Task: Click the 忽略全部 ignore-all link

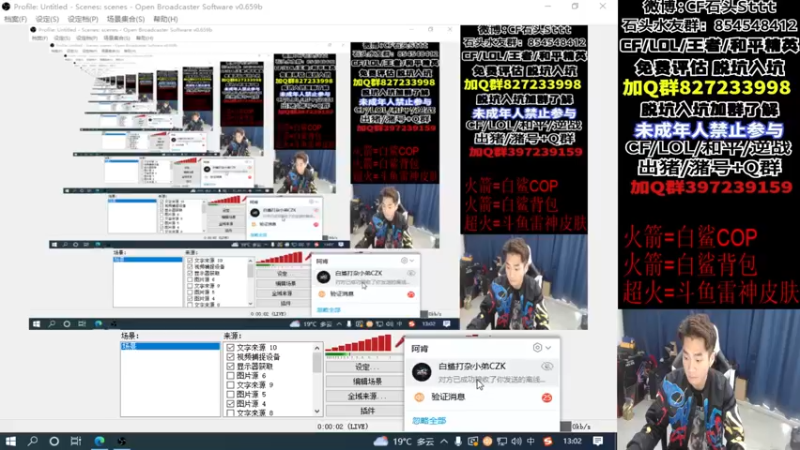Action: pos(429,420)
